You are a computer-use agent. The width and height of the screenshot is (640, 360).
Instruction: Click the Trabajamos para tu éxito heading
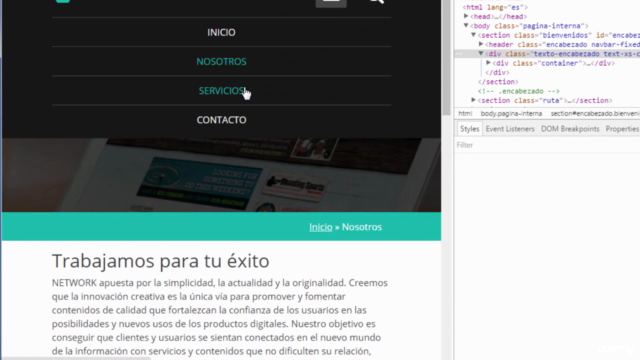(160, 261)
